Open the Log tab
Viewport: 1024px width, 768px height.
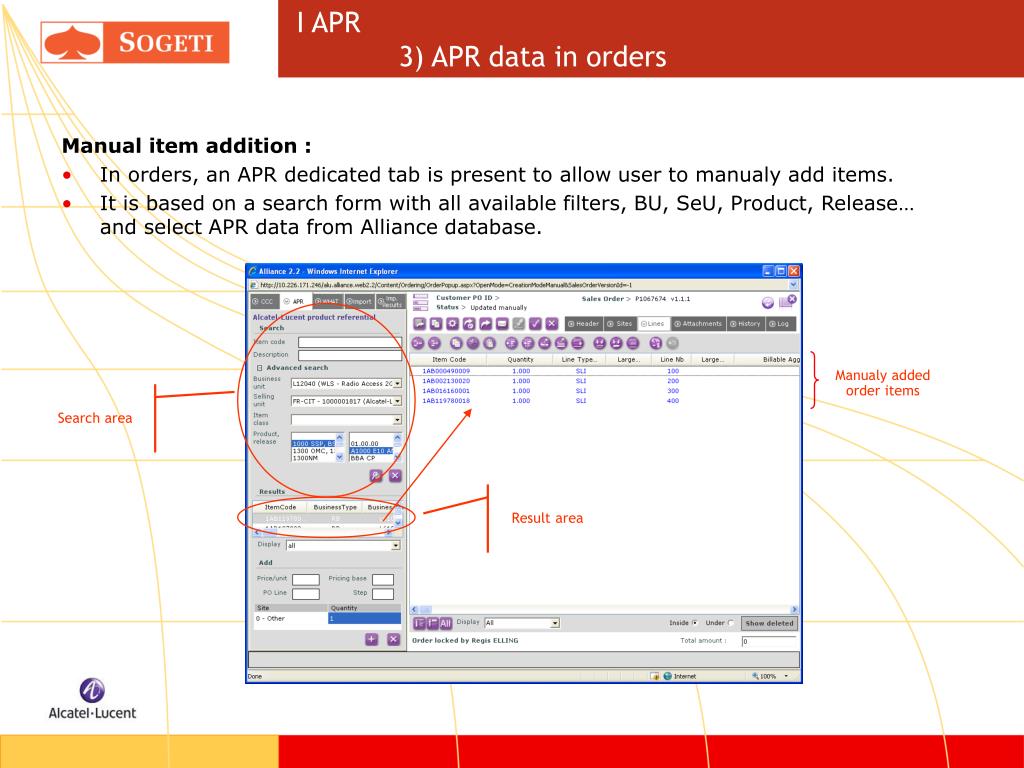(779, 323)
